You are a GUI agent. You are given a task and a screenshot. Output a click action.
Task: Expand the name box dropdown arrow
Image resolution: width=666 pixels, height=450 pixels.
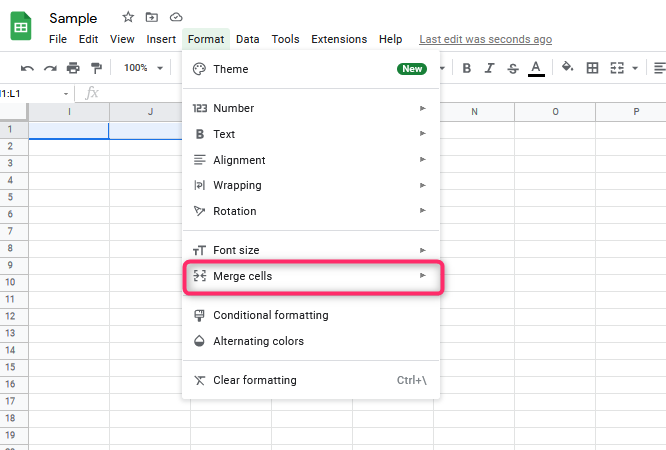coord(66,94)
